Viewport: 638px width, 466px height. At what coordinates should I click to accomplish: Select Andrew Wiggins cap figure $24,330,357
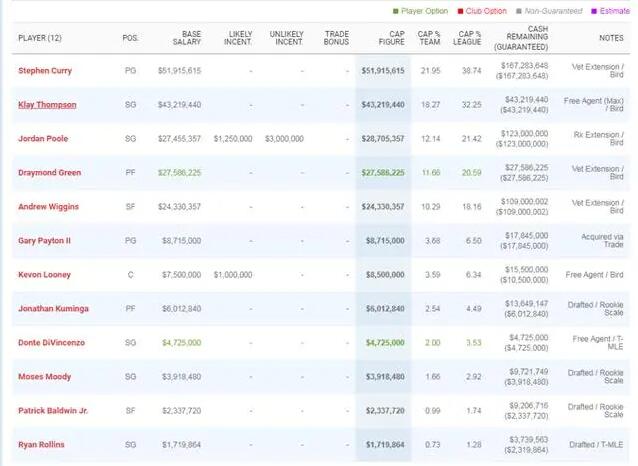click(383, 207)
